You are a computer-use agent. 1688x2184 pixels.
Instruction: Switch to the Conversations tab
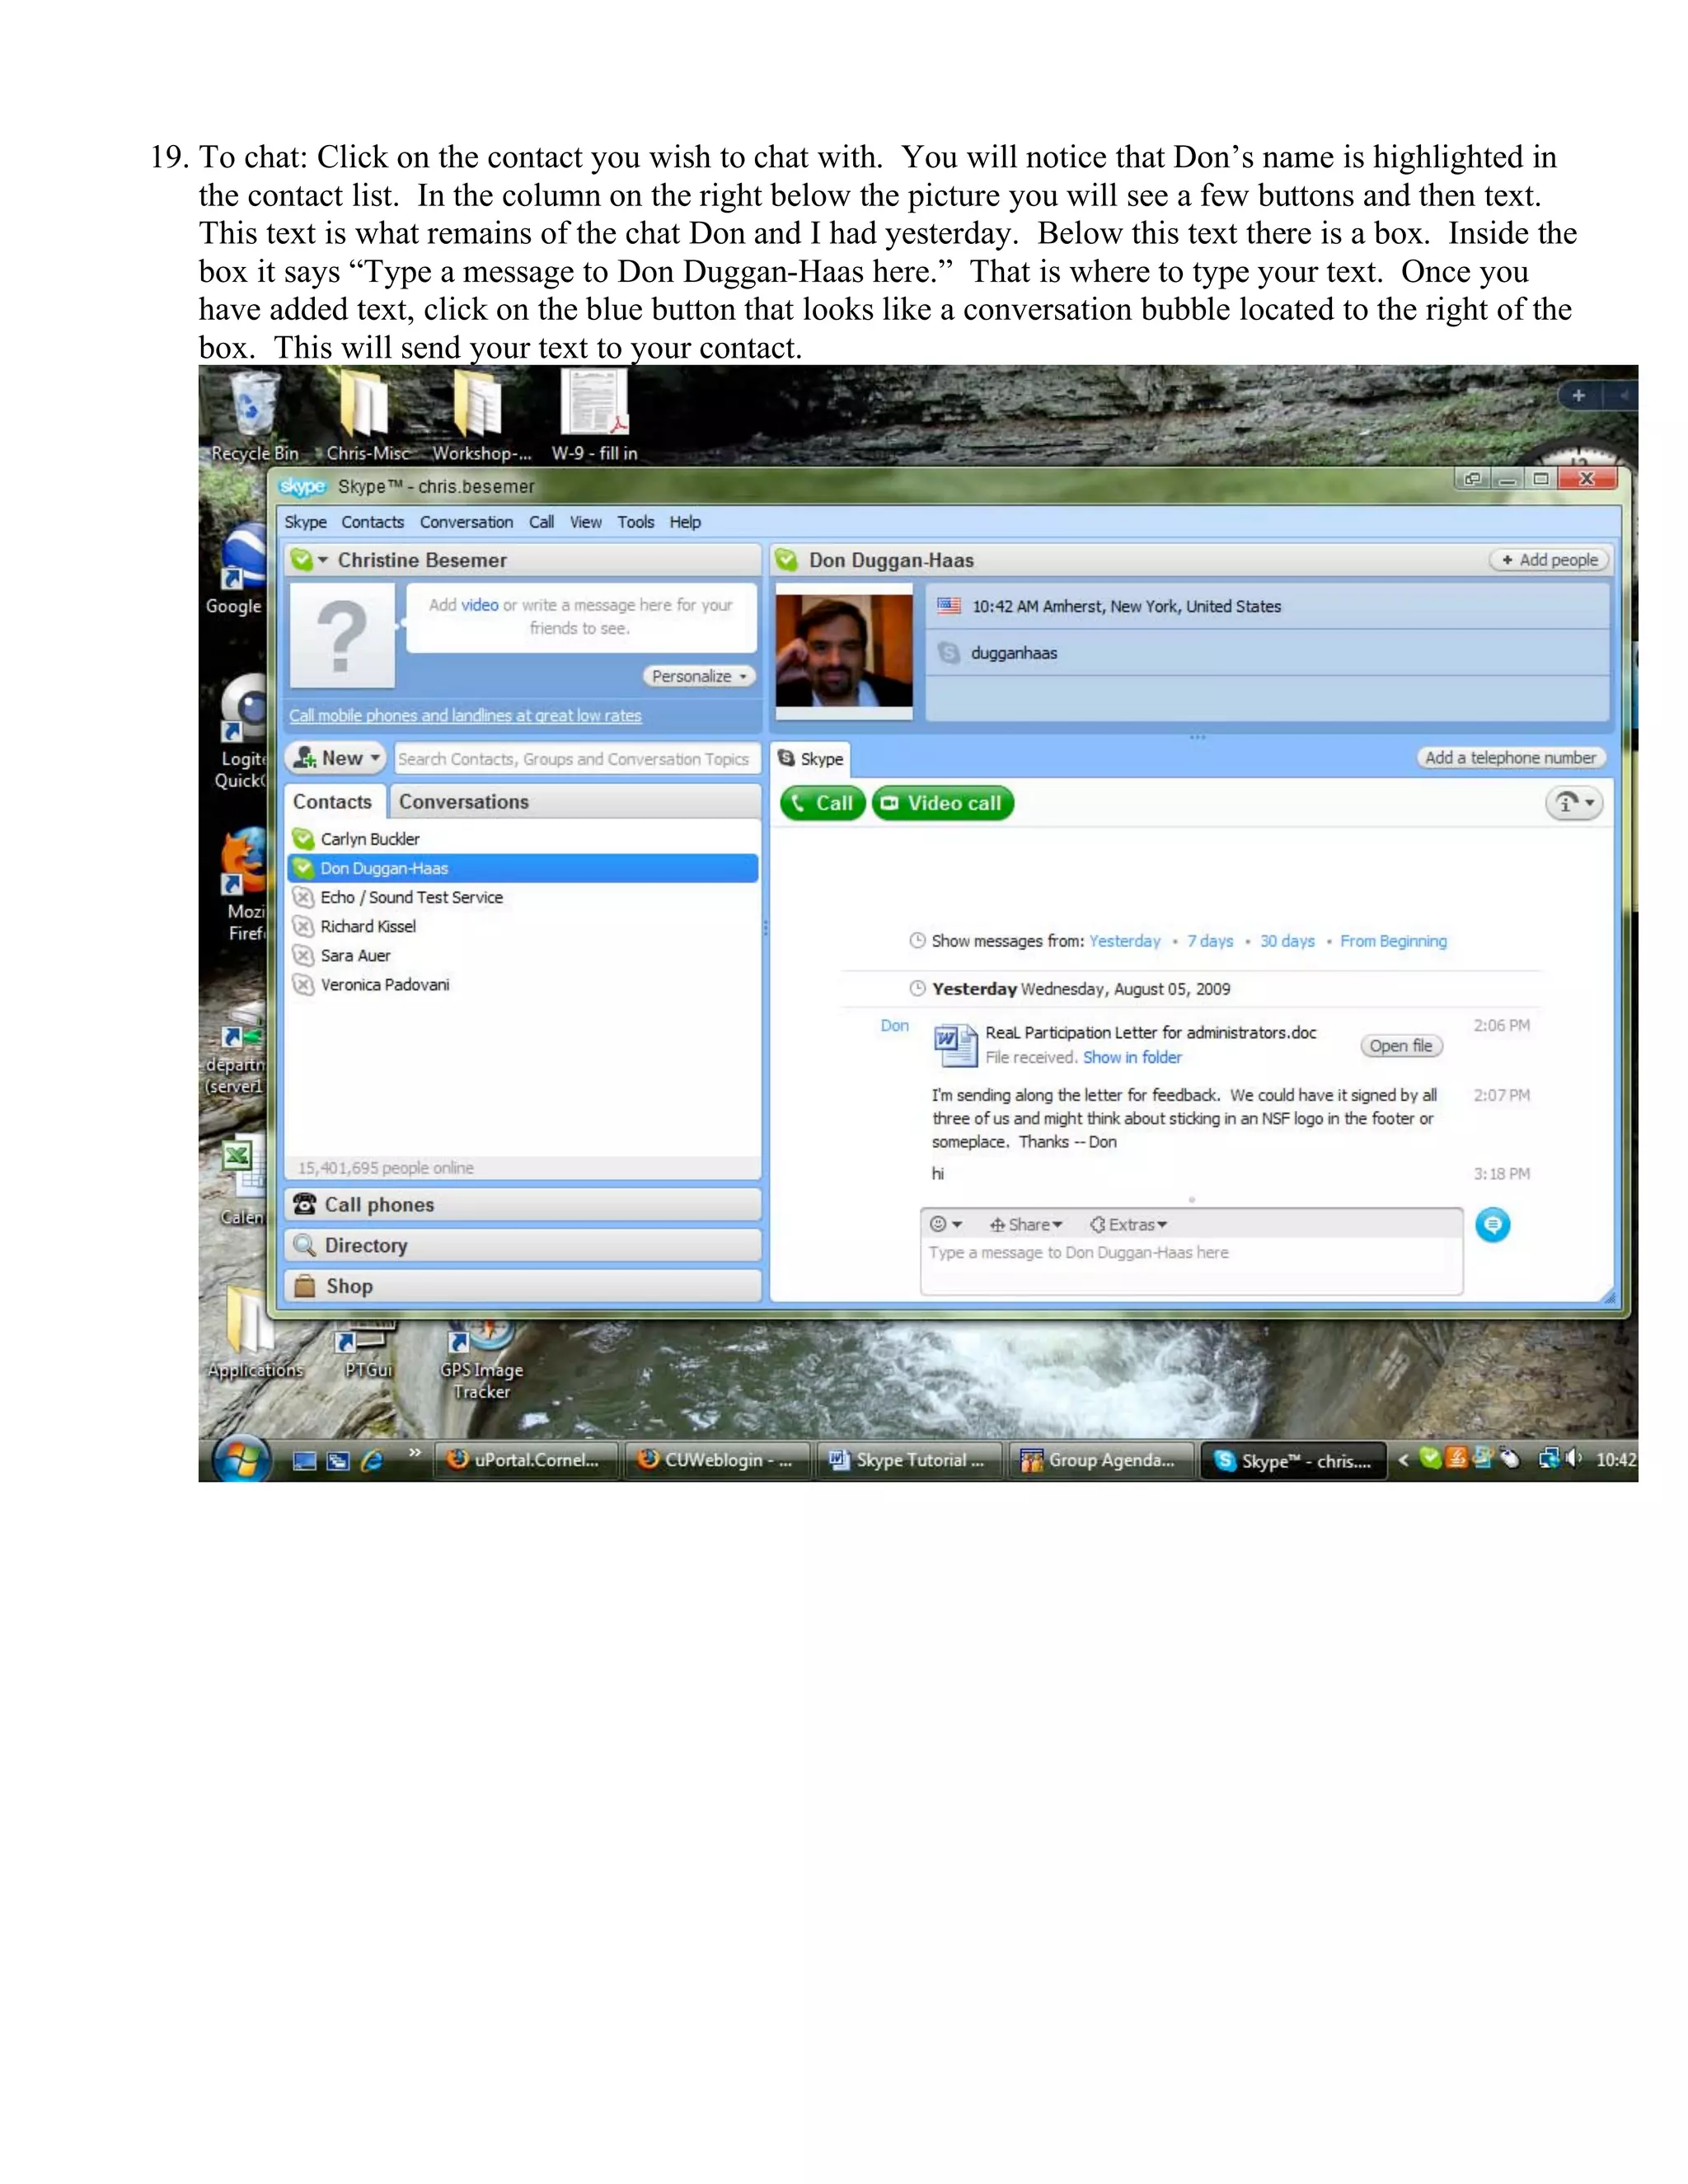click(464, 801)
